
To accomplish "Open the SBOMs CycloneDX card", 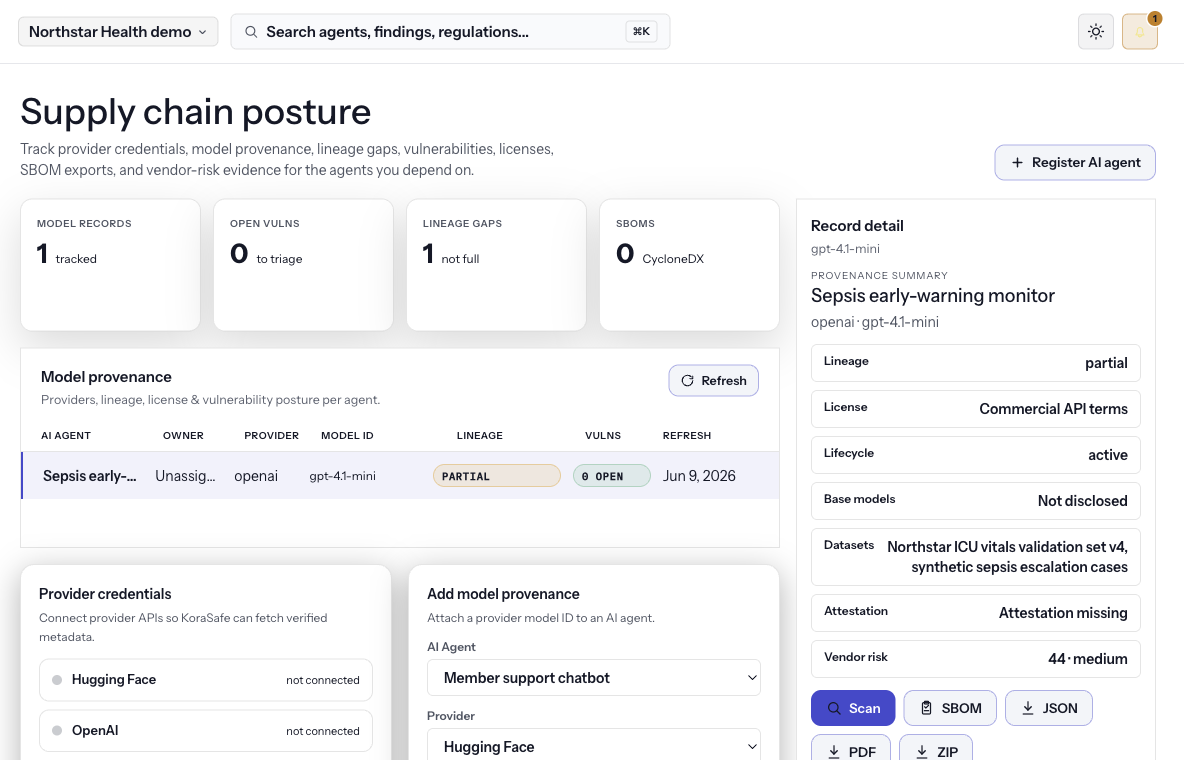I will [x=689, y=264].
